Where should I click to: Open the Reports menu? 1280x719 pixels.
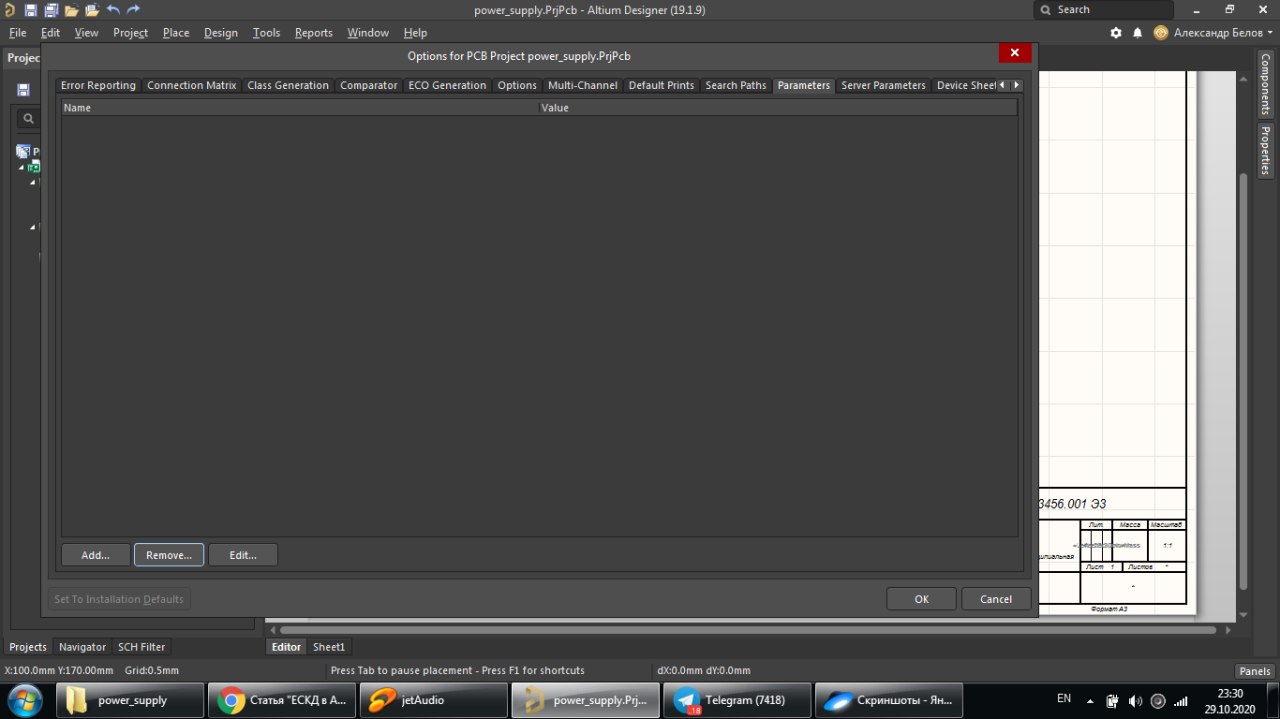click(313, 33)
